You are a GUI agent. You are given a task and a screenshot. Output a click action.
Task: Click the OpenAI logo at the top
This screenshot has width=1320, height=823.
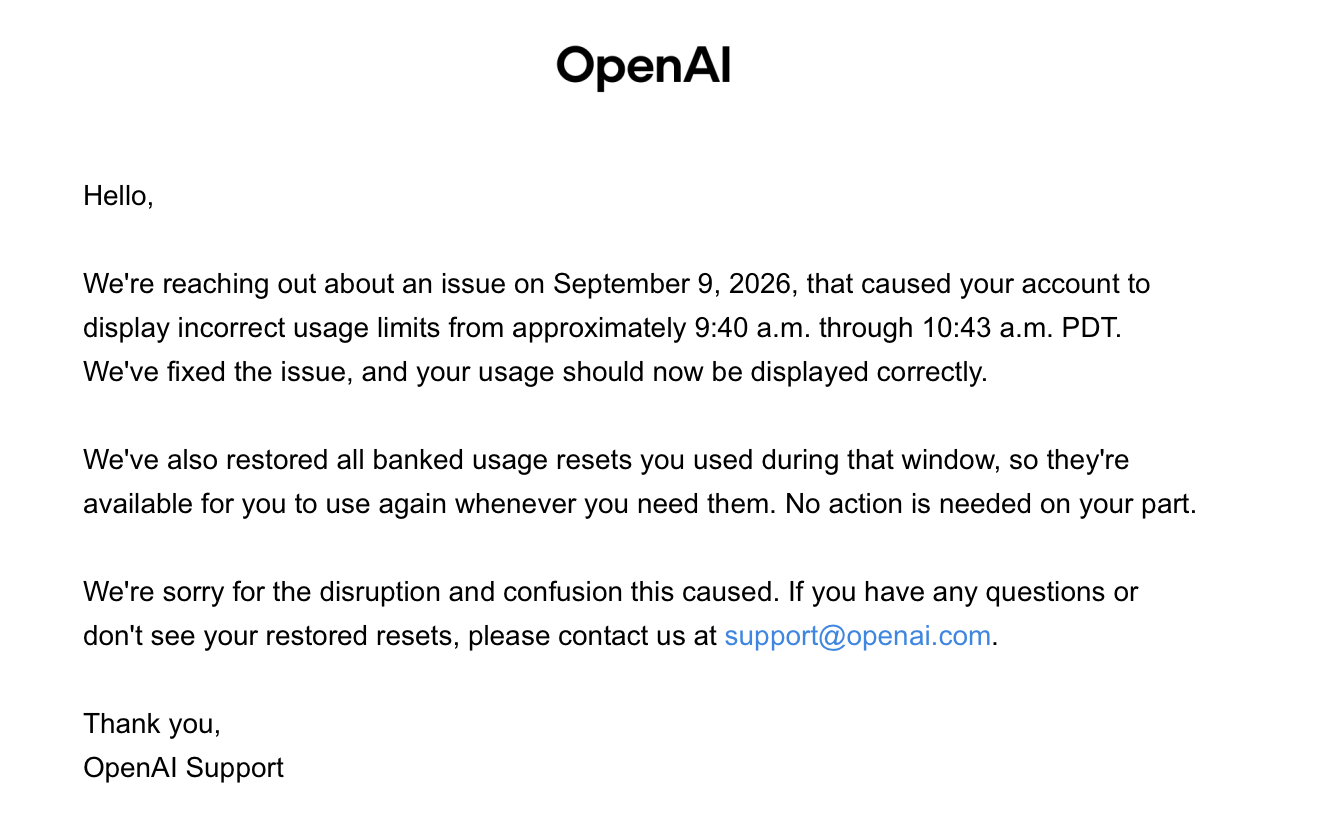click(643, 66)
